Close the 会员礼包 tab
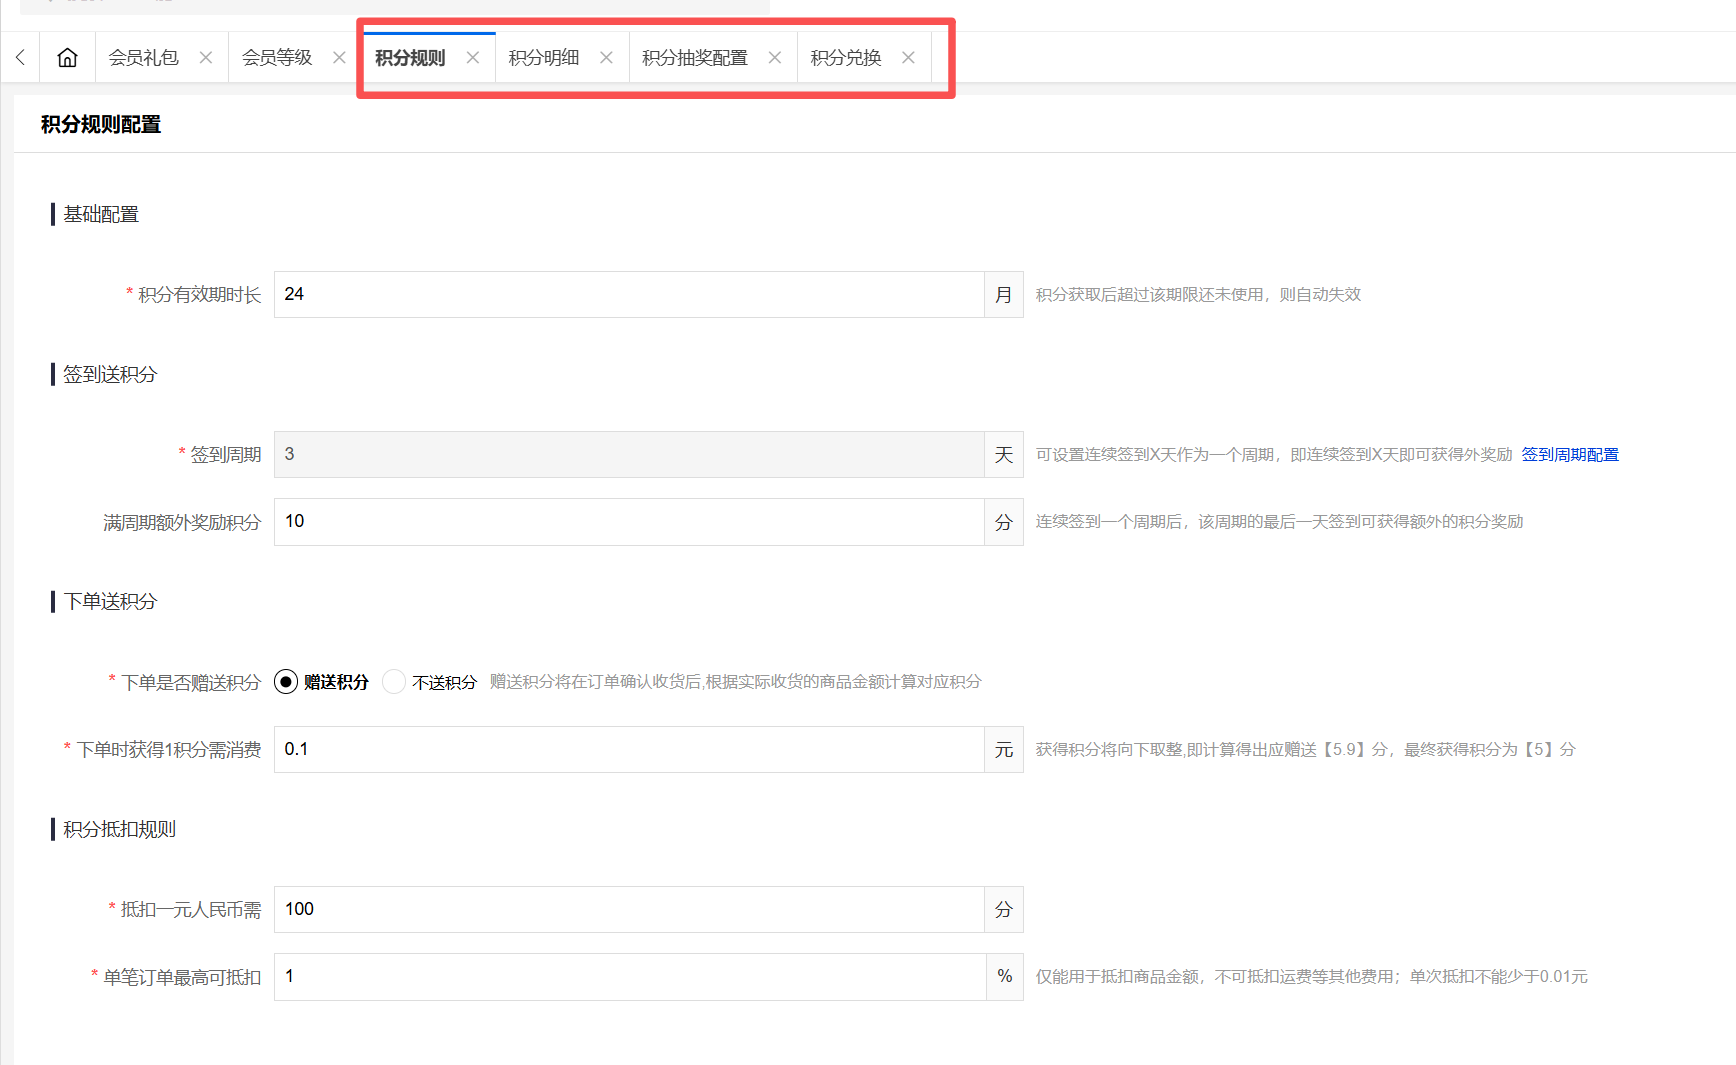This screenshot has width=1736, height=1065. click(206, 58)
